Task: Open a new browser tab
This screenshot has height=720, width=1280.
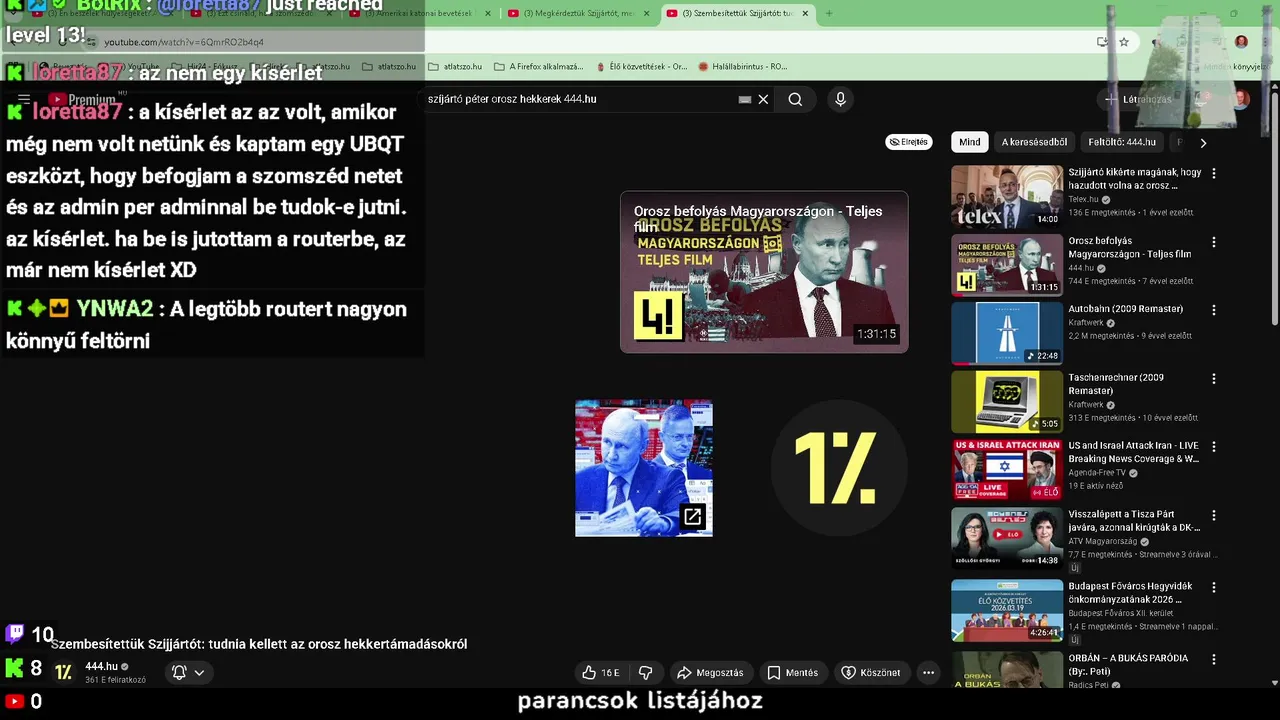Action: click(x=828, y=13)
